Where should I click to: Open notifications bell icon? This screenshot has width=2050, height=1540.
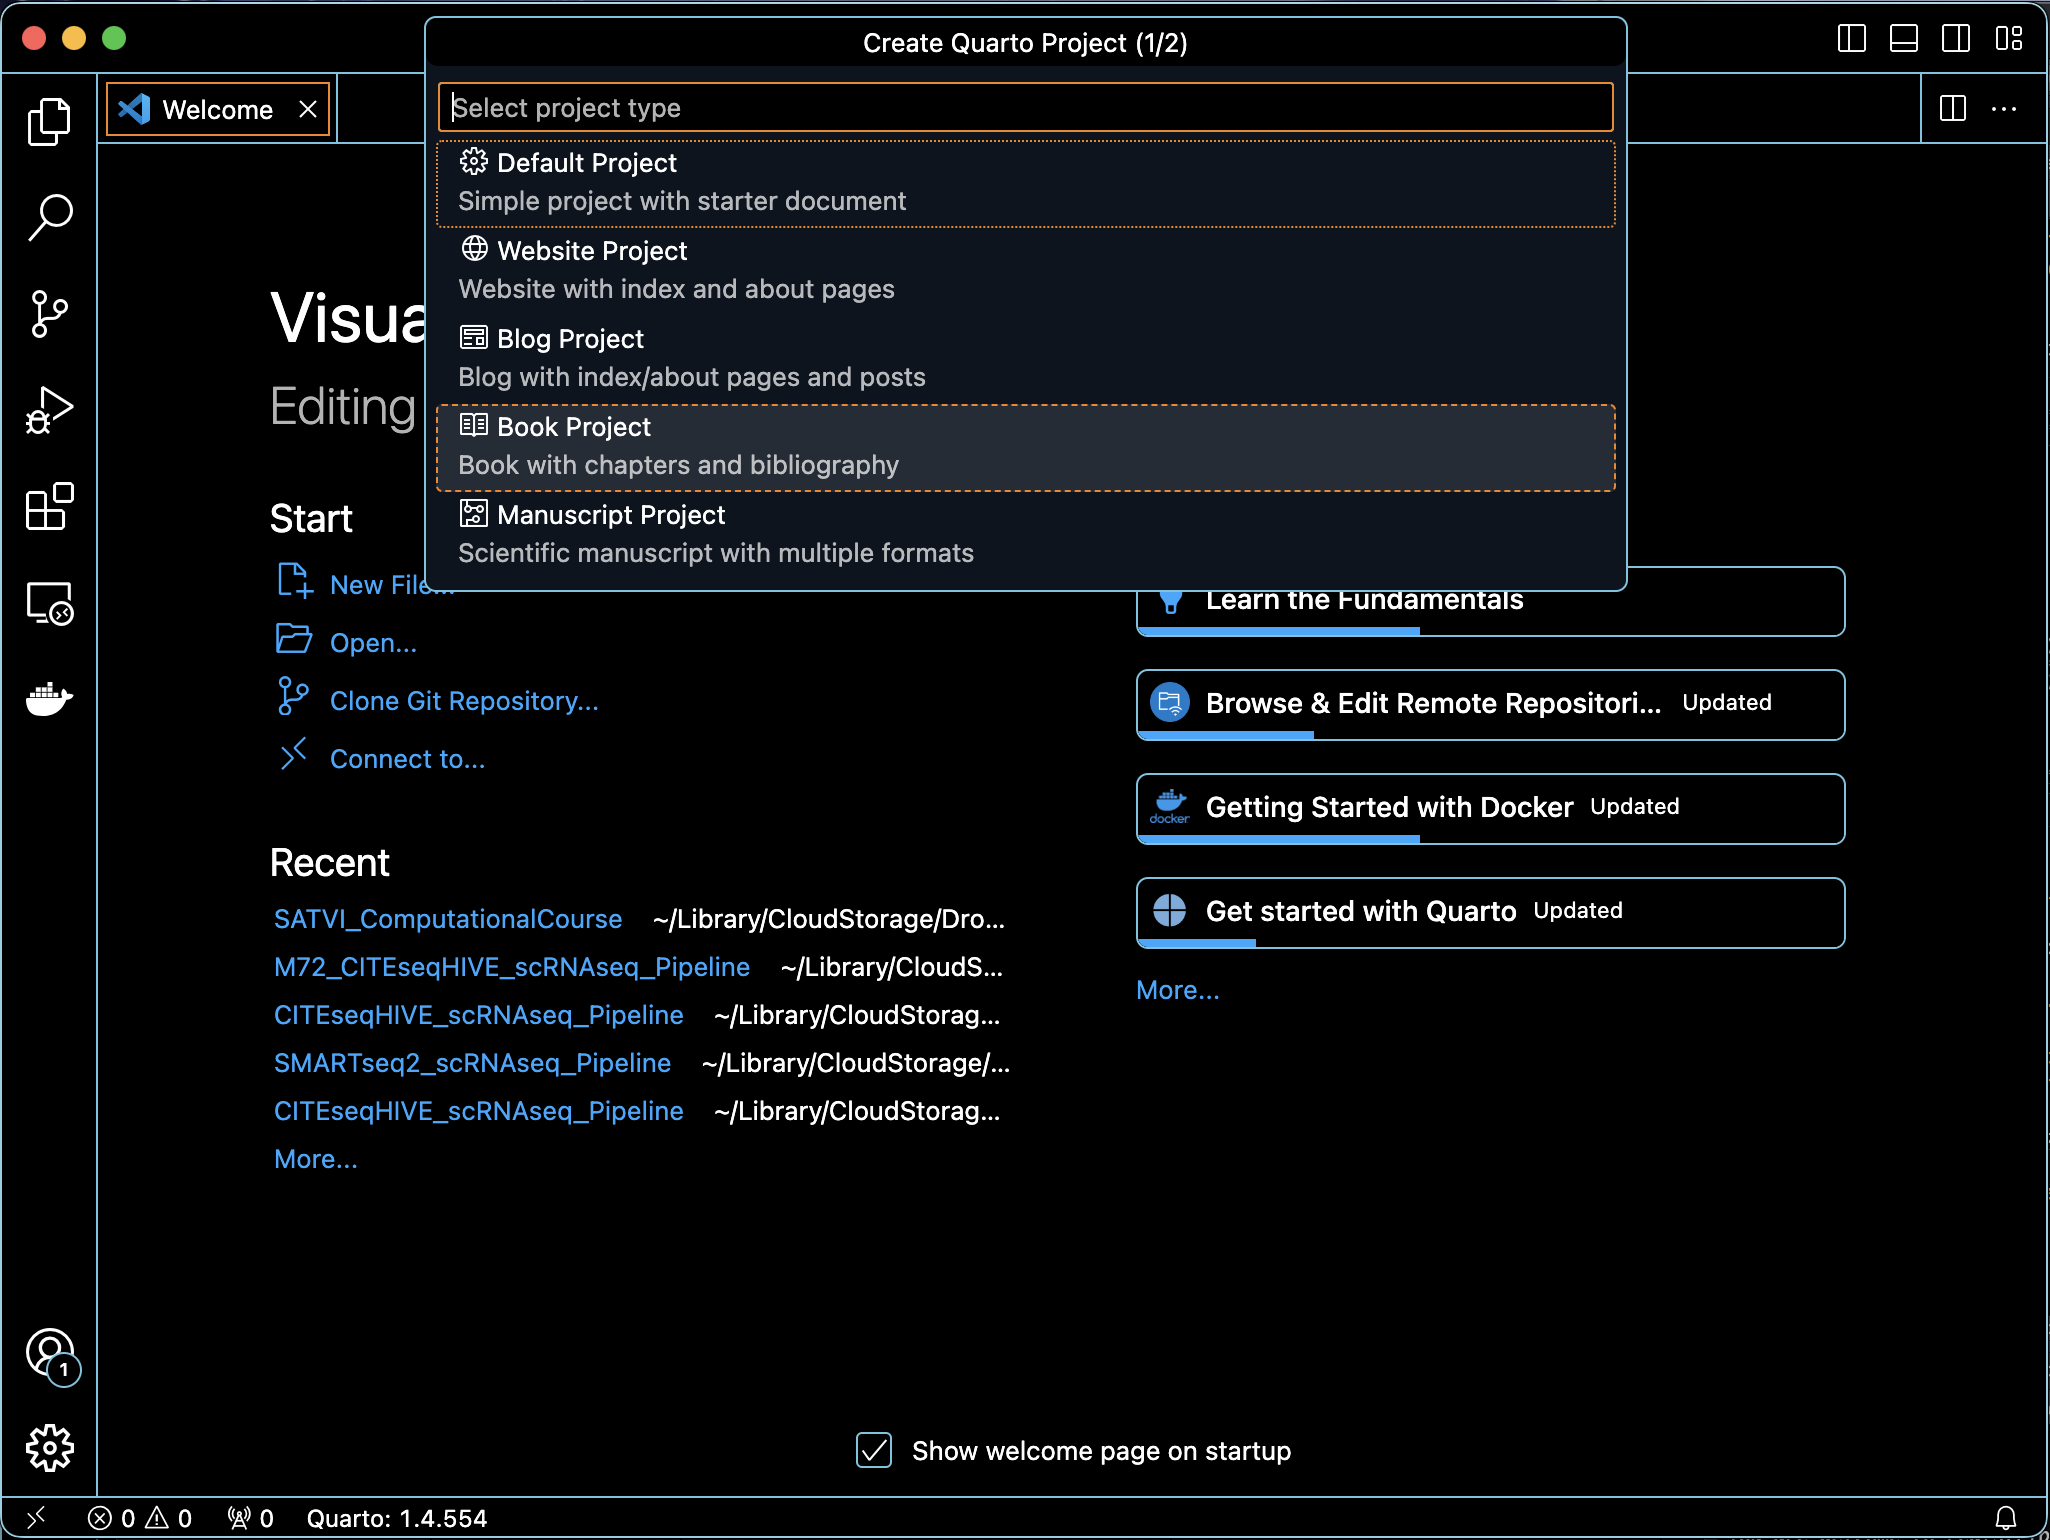[2006, 1518]
